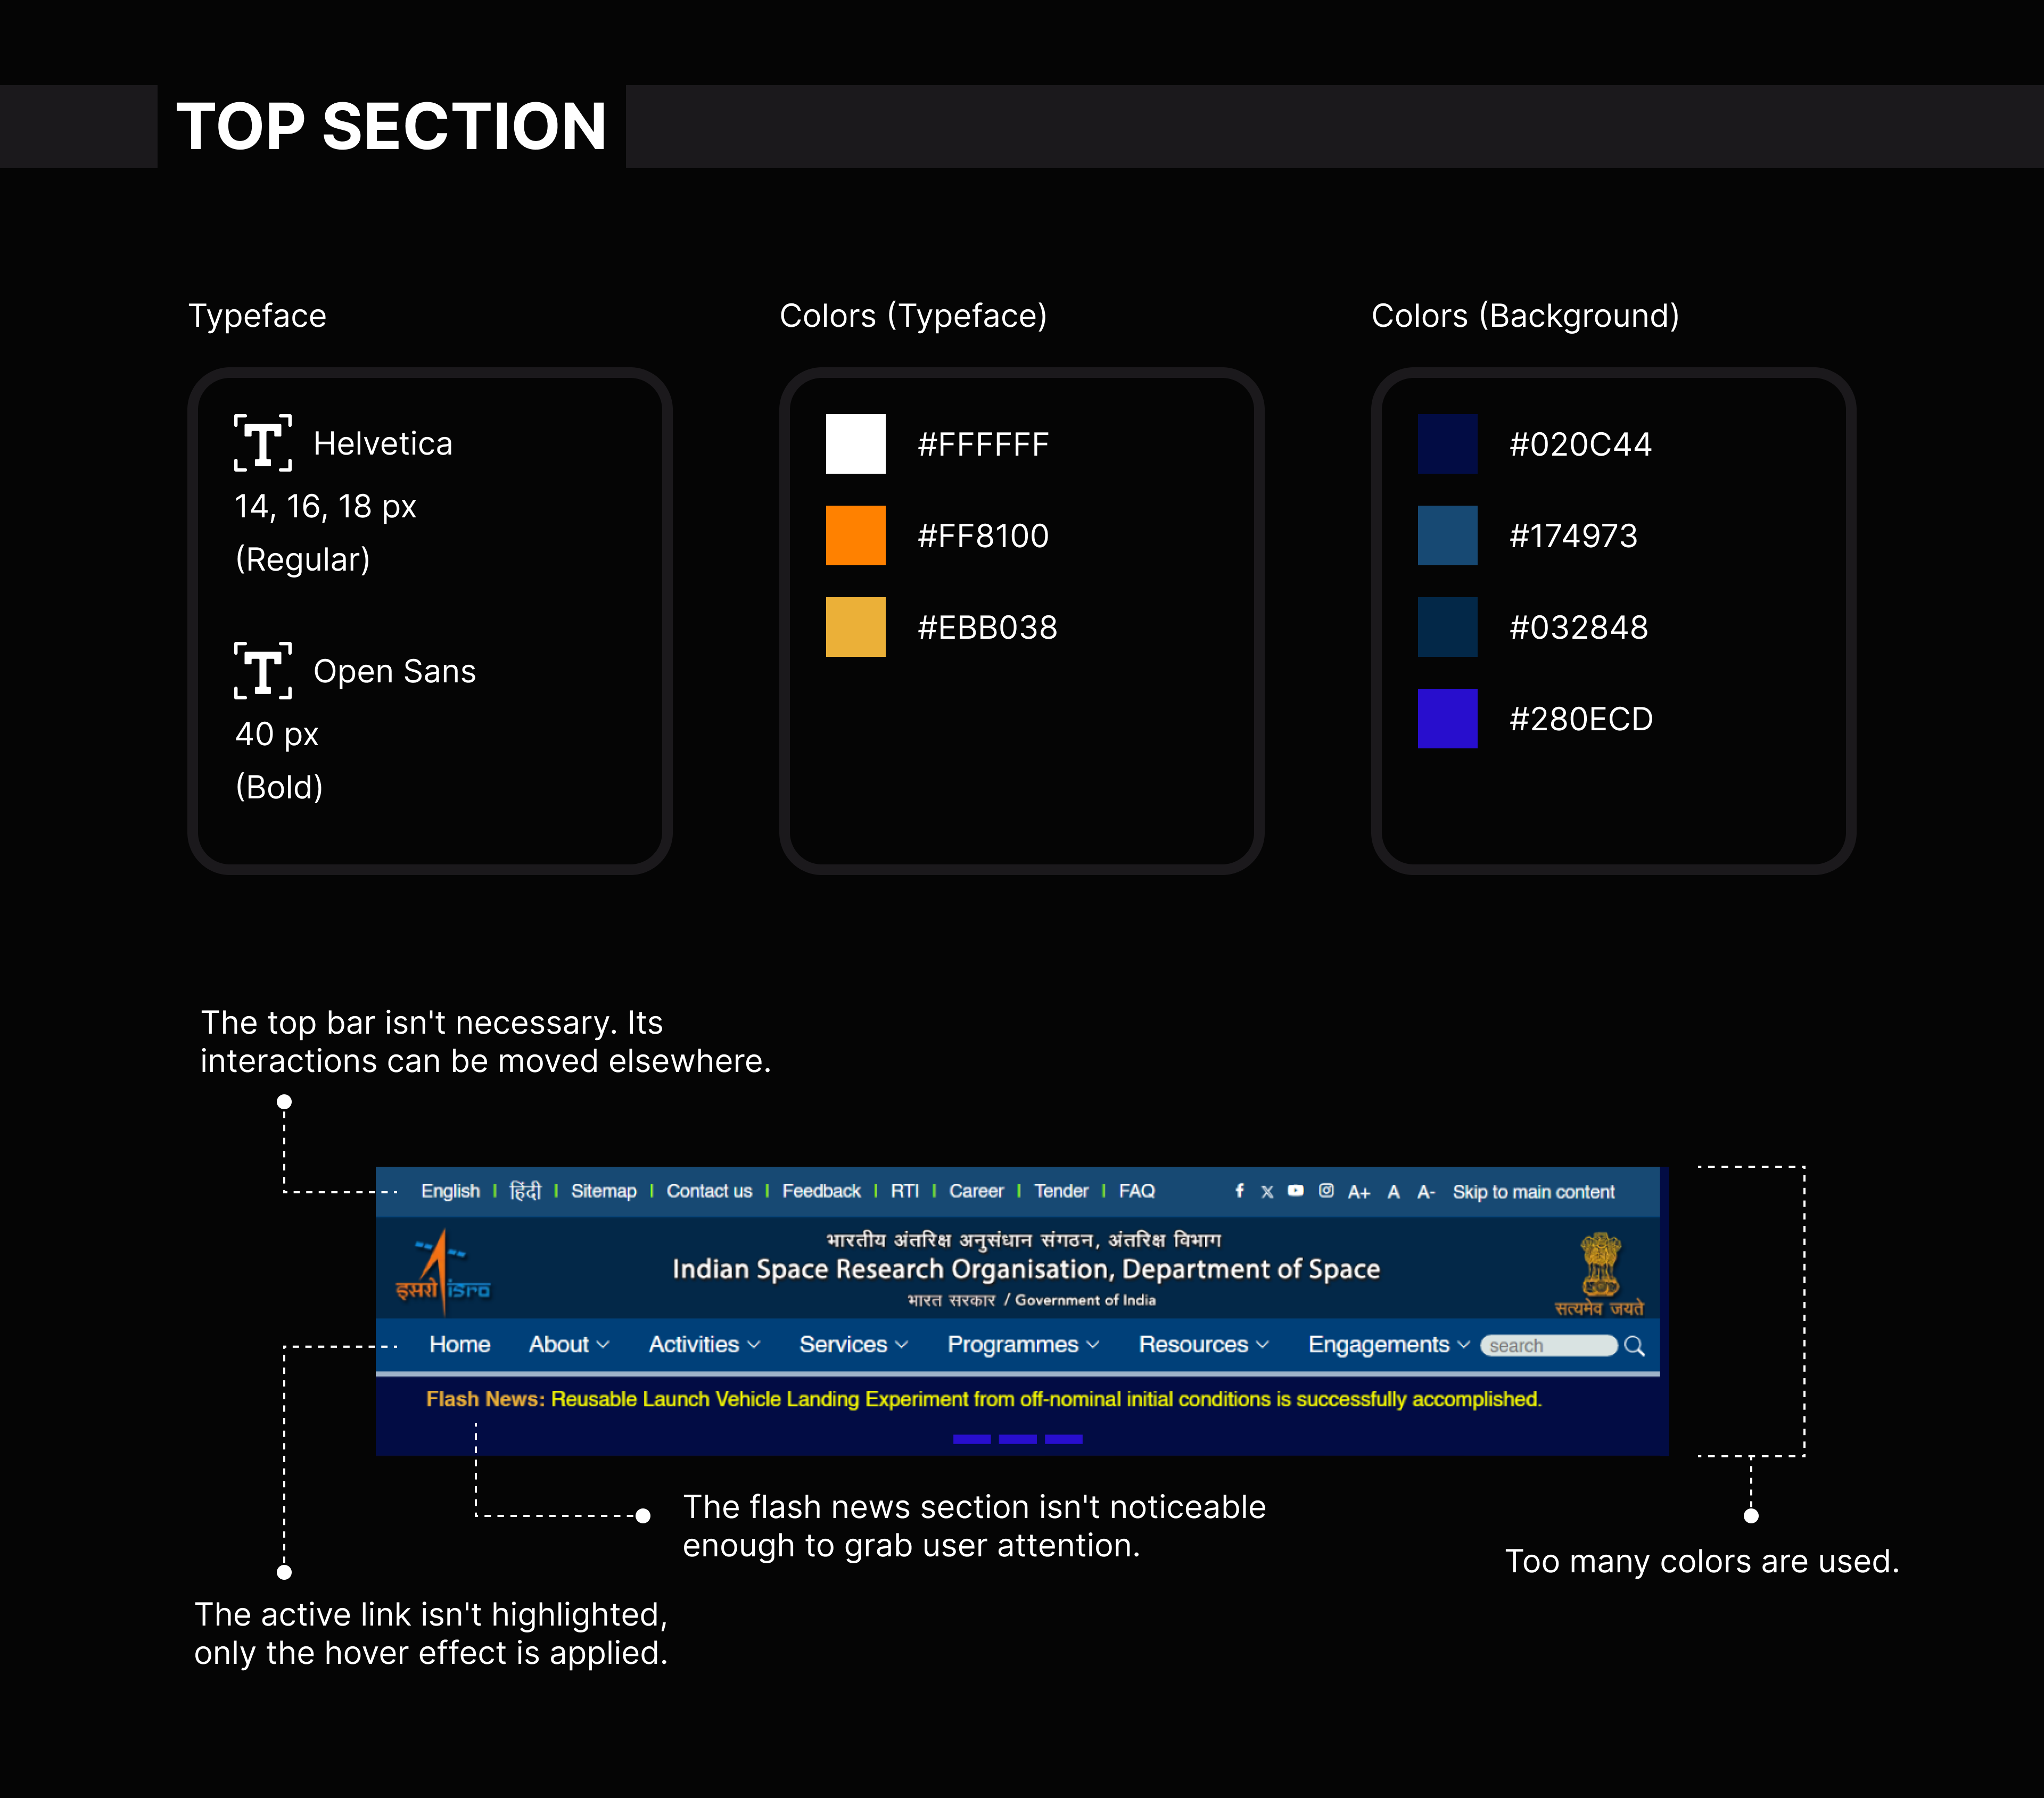
Task: Click the #FF8100 orange color swatch
Action: (855, 535)
